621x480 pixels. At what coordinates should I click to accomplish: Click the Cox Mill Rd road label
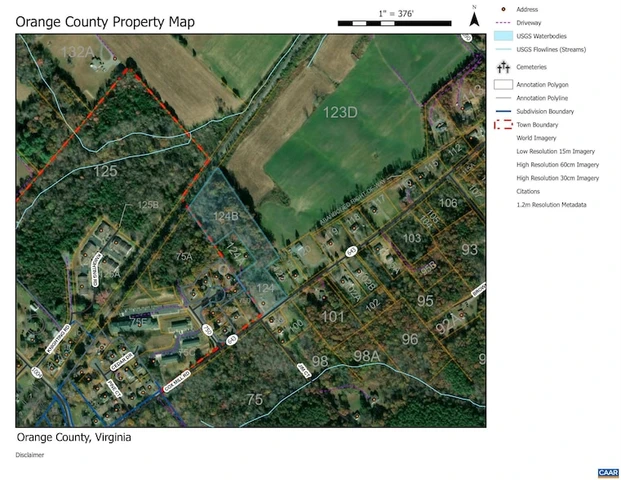click(177, 382)
